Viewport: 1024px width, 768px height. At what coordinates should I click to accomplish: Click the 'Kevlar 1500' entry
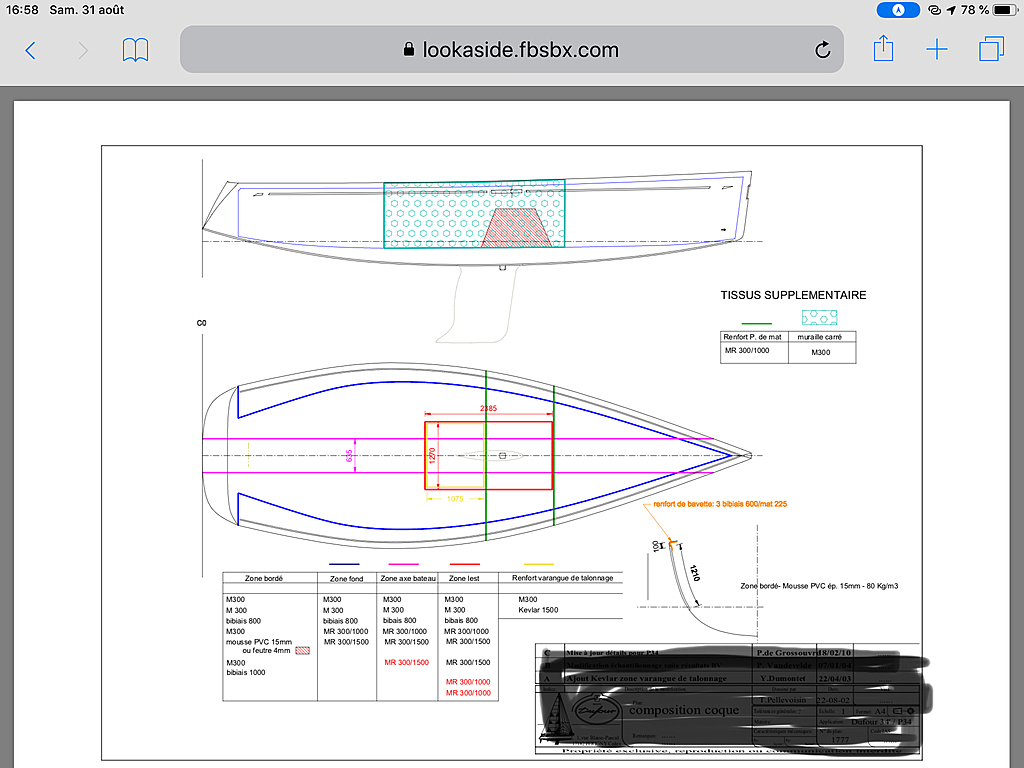coord(538,610)
